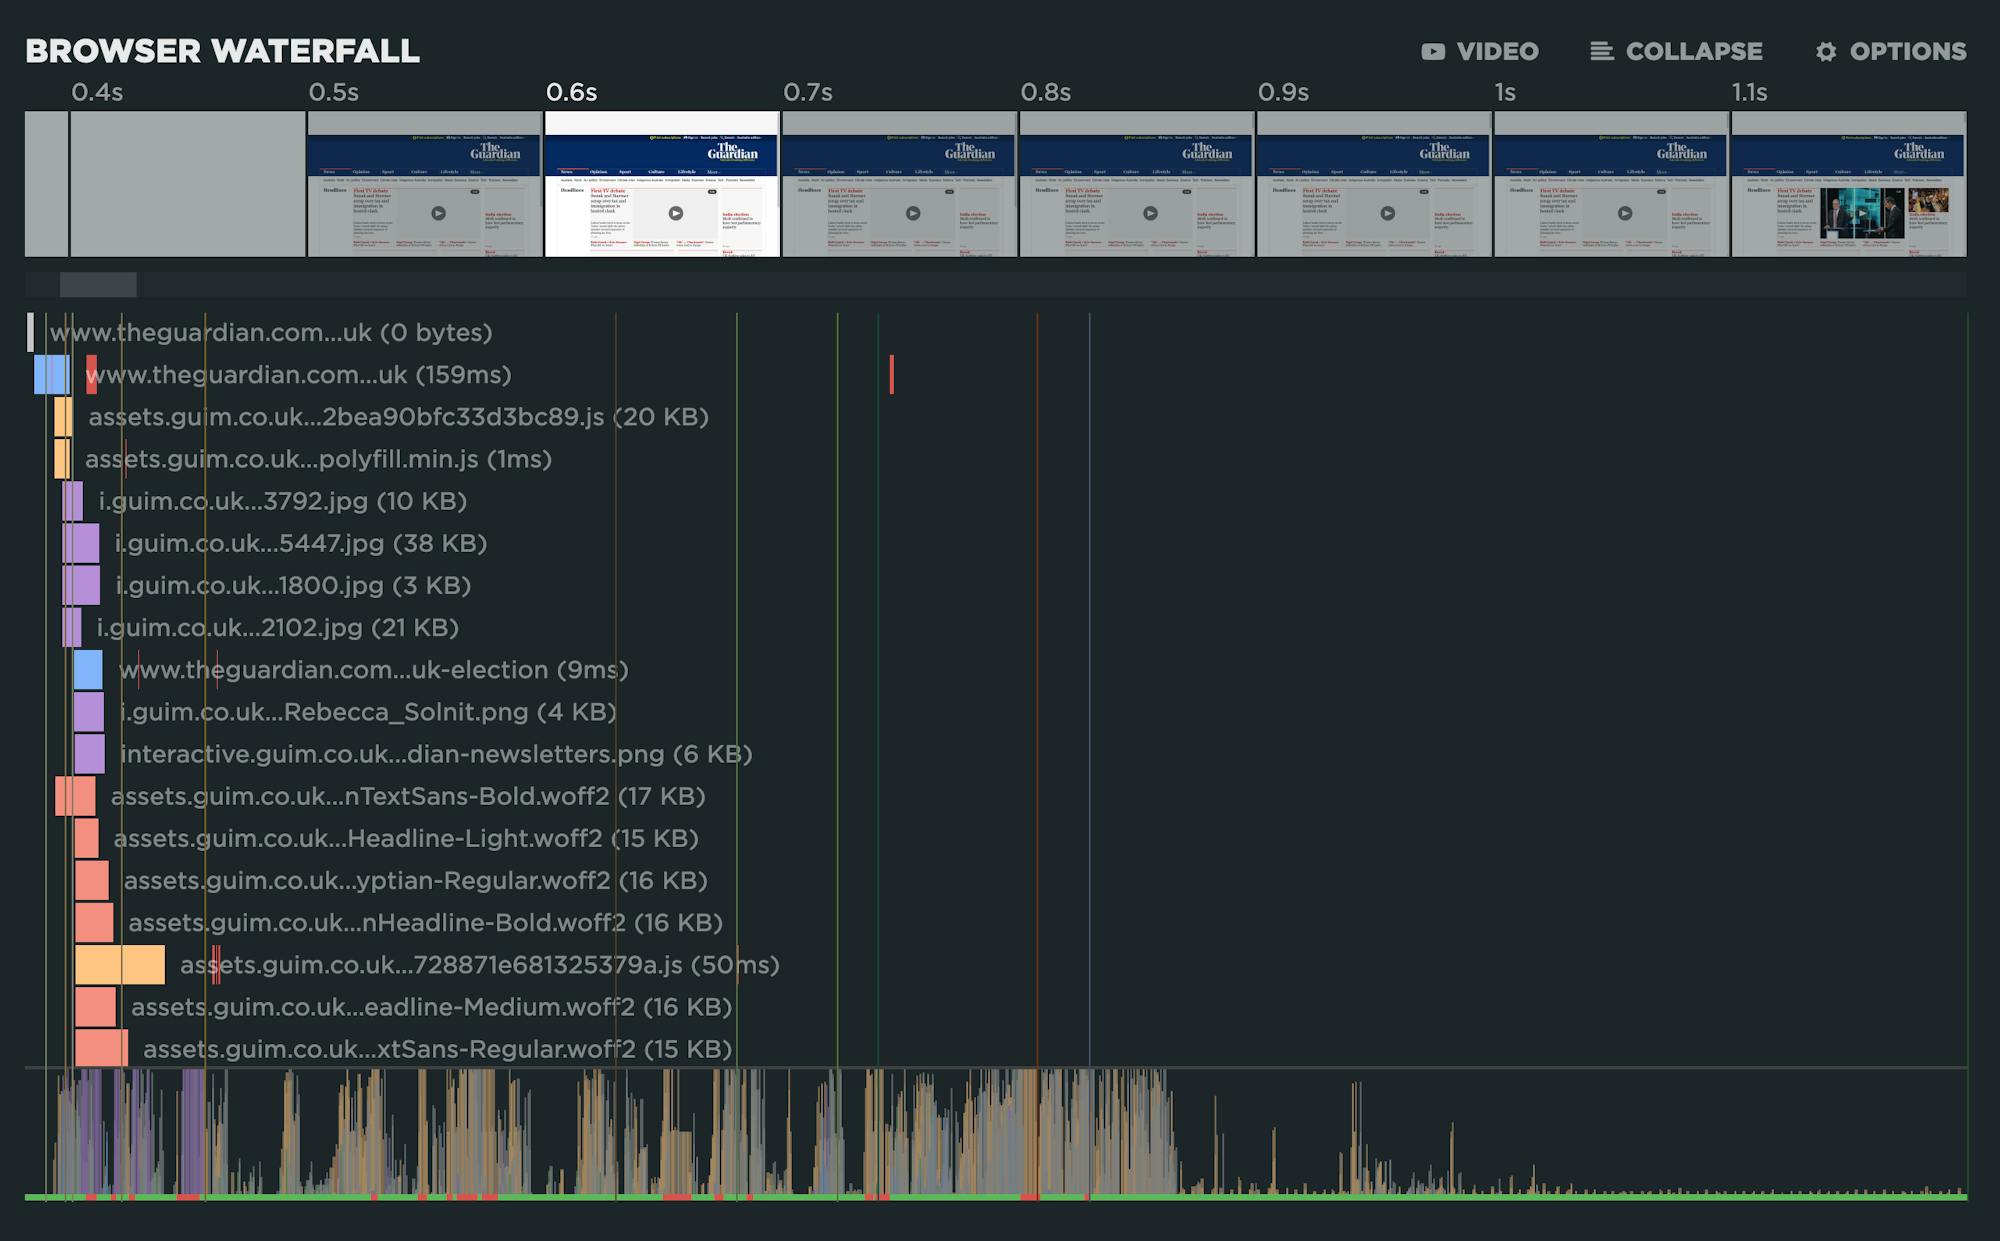
Task: Click the 0.8s timeline label
Action: point(1045,93)
